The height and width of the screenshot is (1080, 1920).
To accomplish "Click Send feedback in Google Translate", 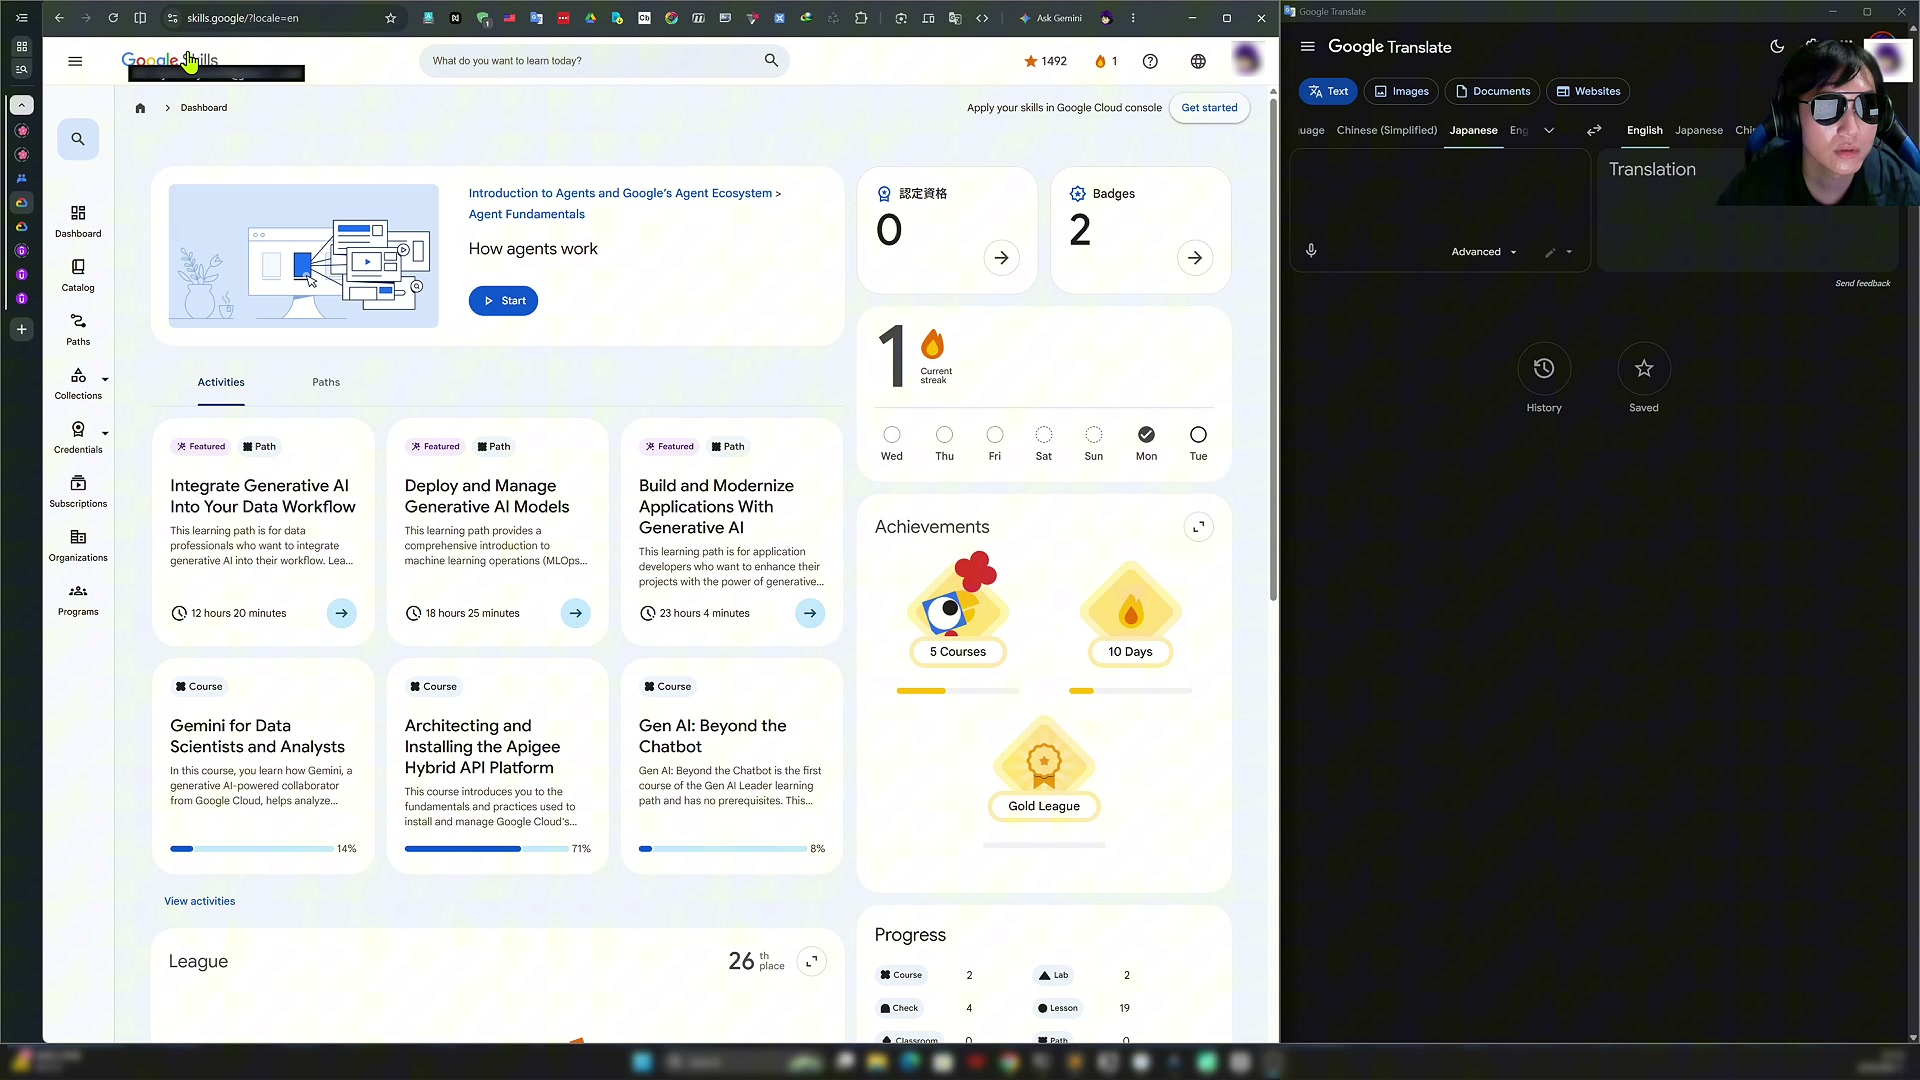I will 1862,283.
